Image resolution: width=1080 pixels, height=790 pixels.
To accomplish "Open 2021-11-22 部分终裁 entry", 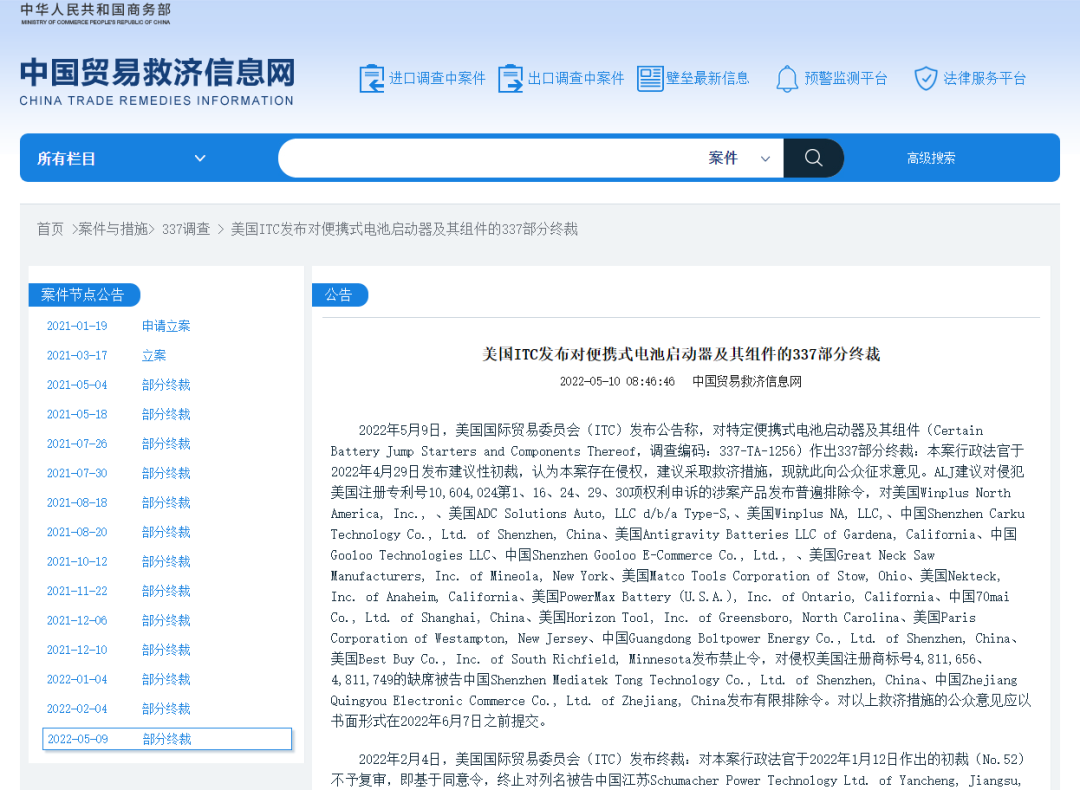I will (118, 591).
